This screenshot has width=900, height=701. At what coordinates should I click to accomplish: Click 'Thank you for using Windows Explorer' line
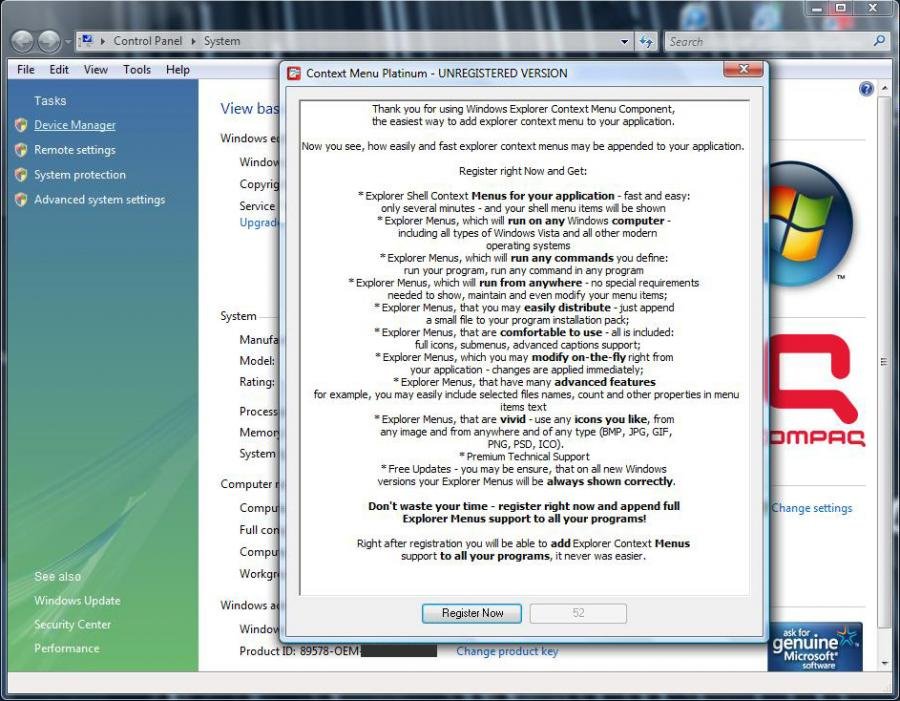coord(523,109)
